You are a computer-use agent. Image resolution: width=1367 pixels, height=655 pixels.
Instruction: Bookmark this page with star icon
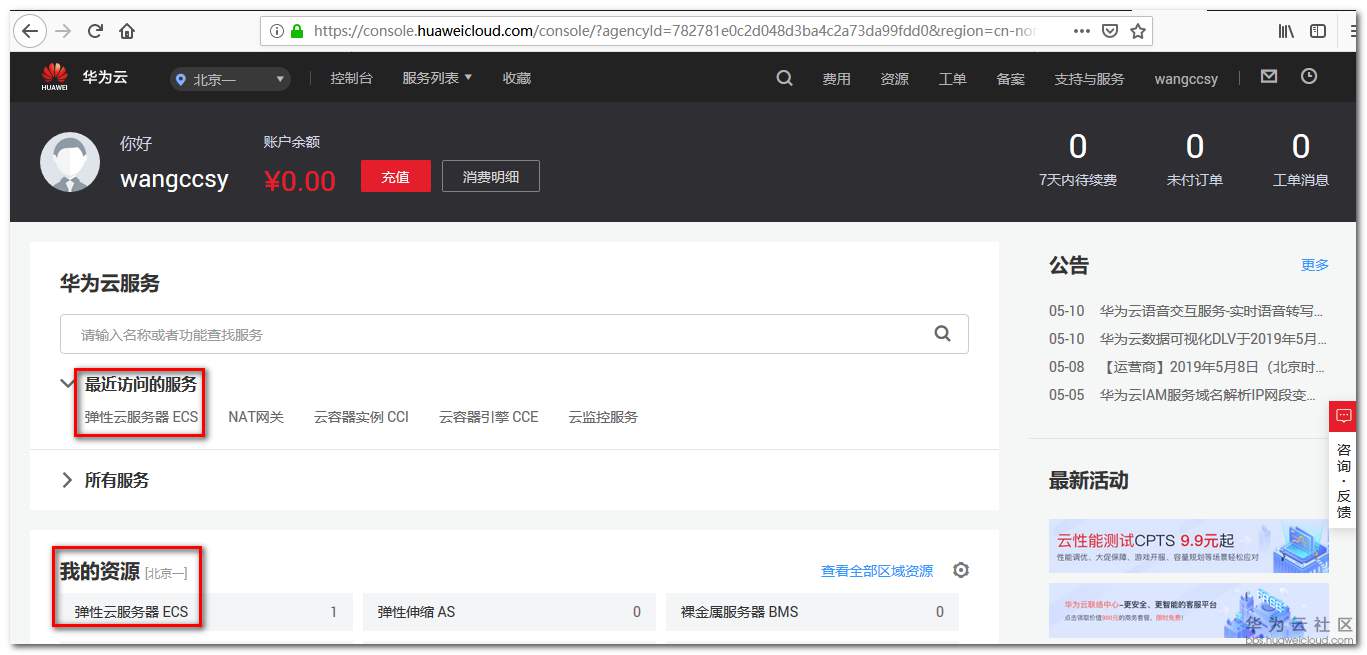point(1137,31)
